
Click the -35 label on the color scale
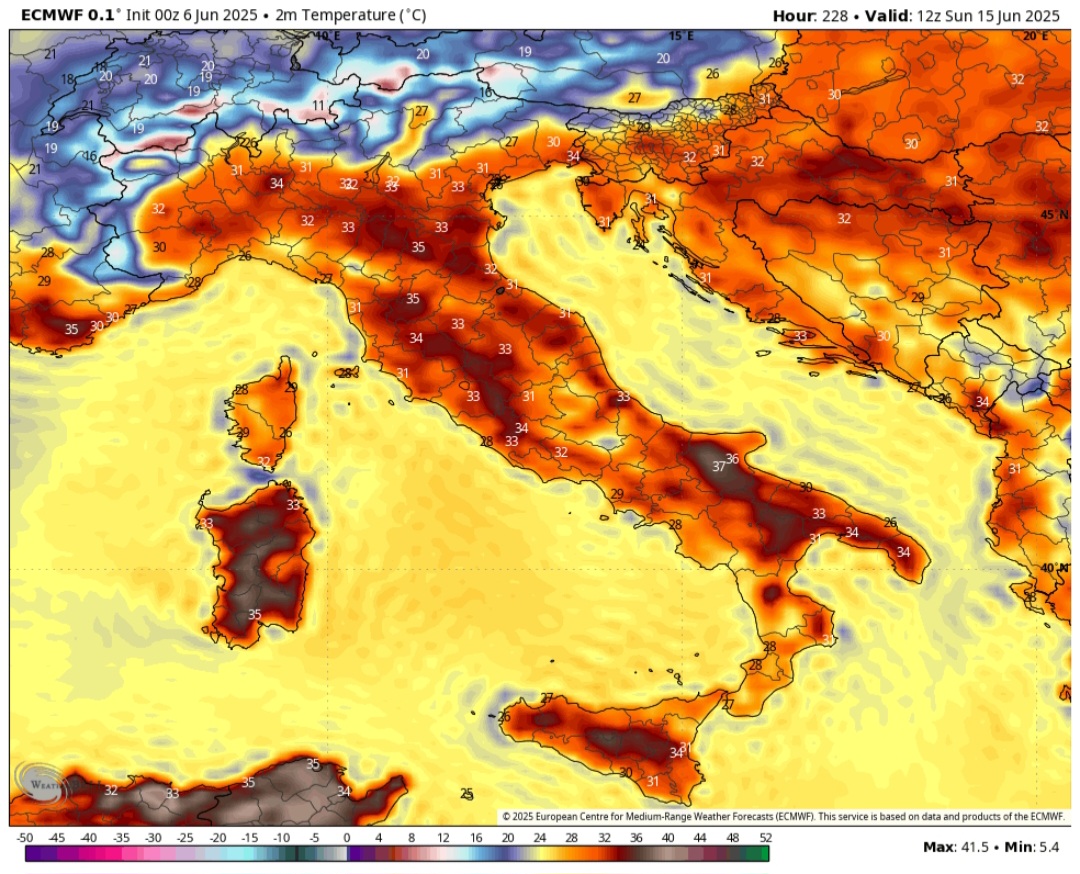121,837
